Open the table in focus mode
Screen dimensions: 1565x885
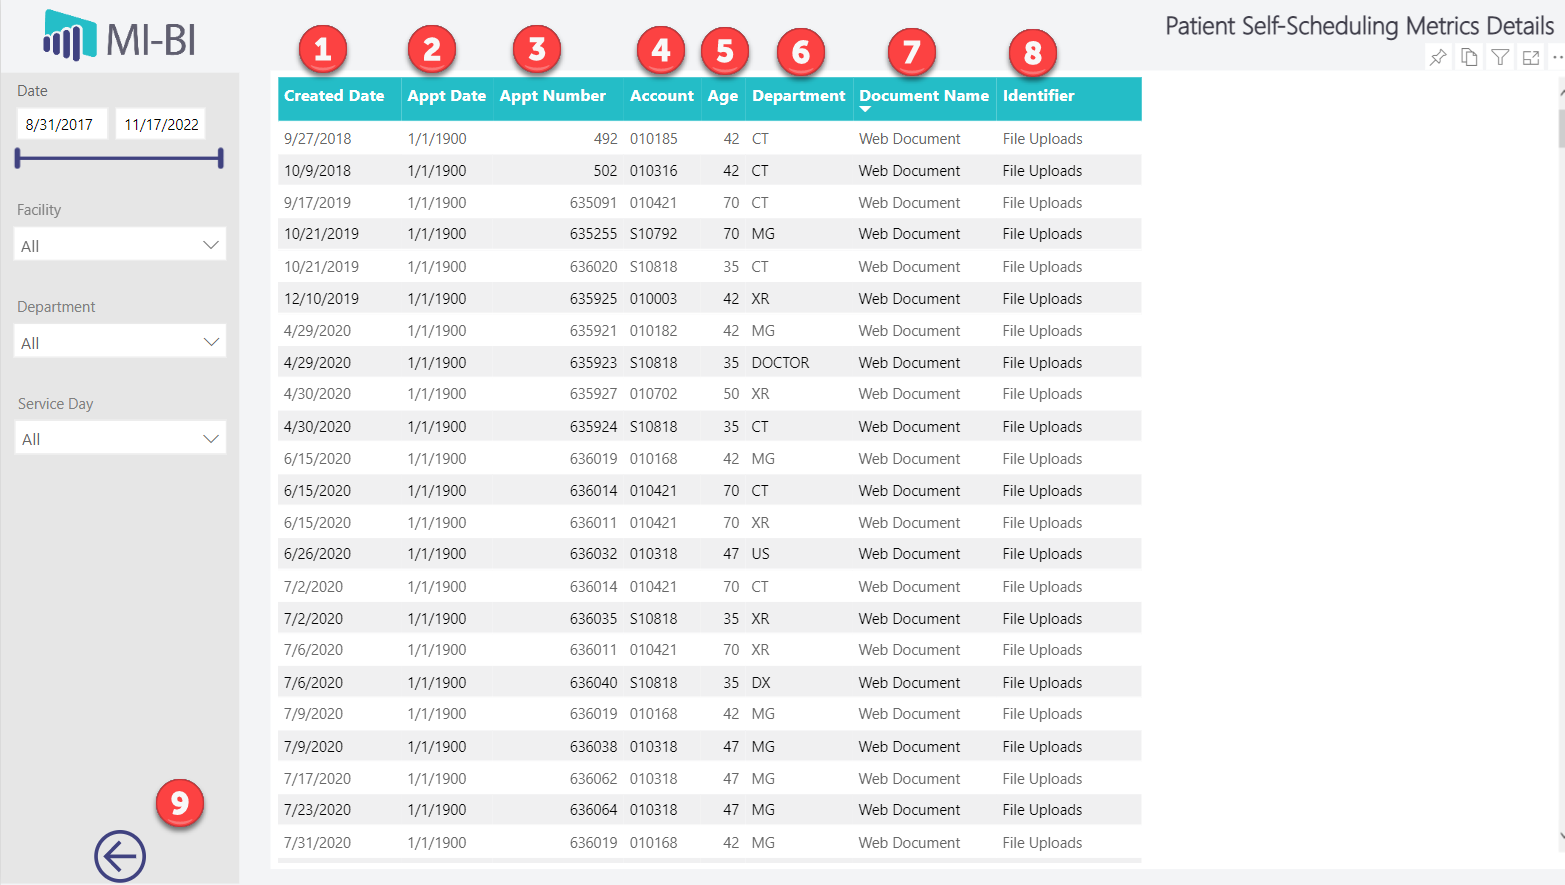click(1531, 58)
